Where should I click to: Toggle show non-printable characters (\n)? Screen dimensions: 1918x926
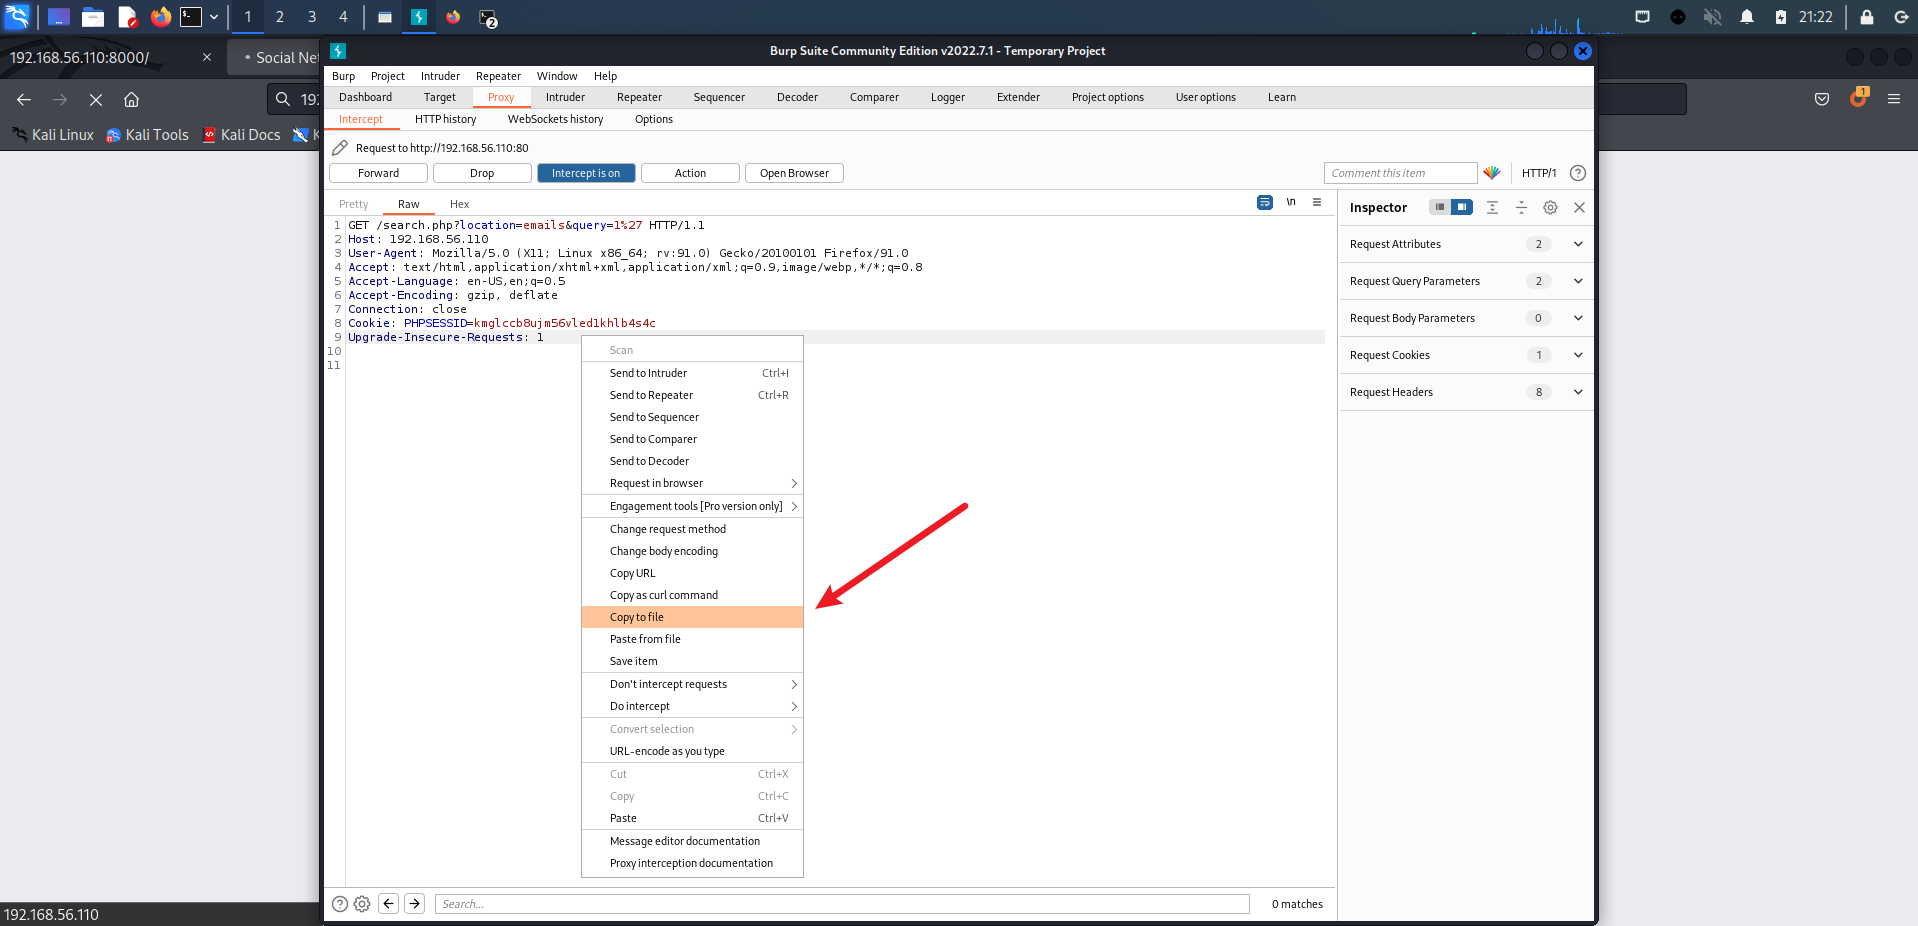click(1291, 202)
